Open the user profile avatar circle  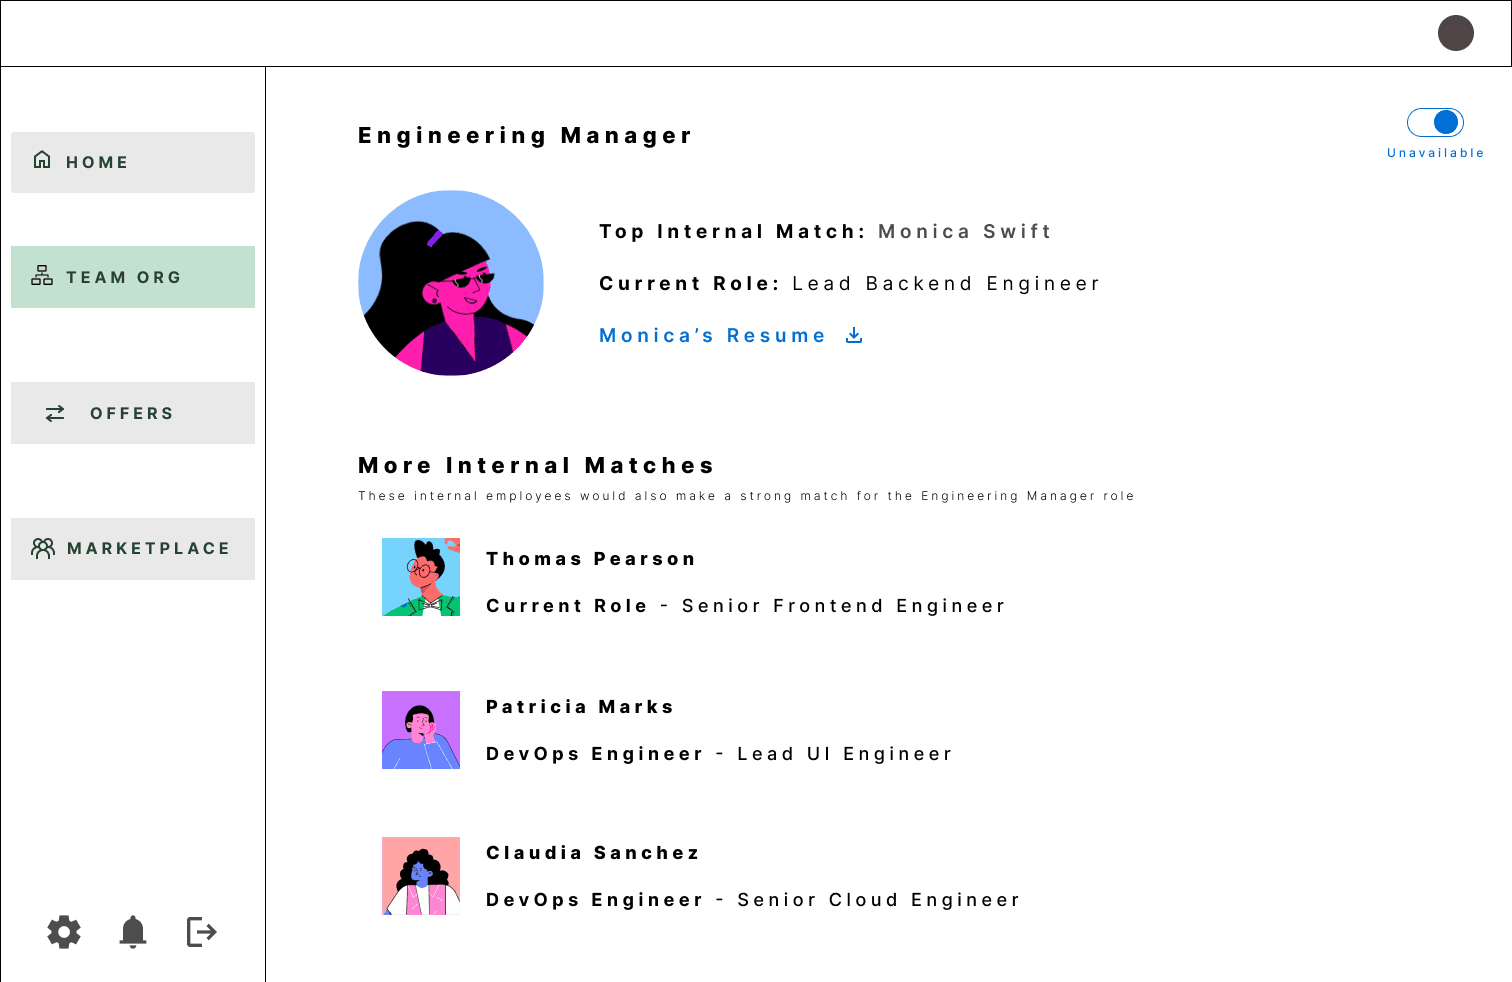pyautogui.click(x=1456, y=33)
